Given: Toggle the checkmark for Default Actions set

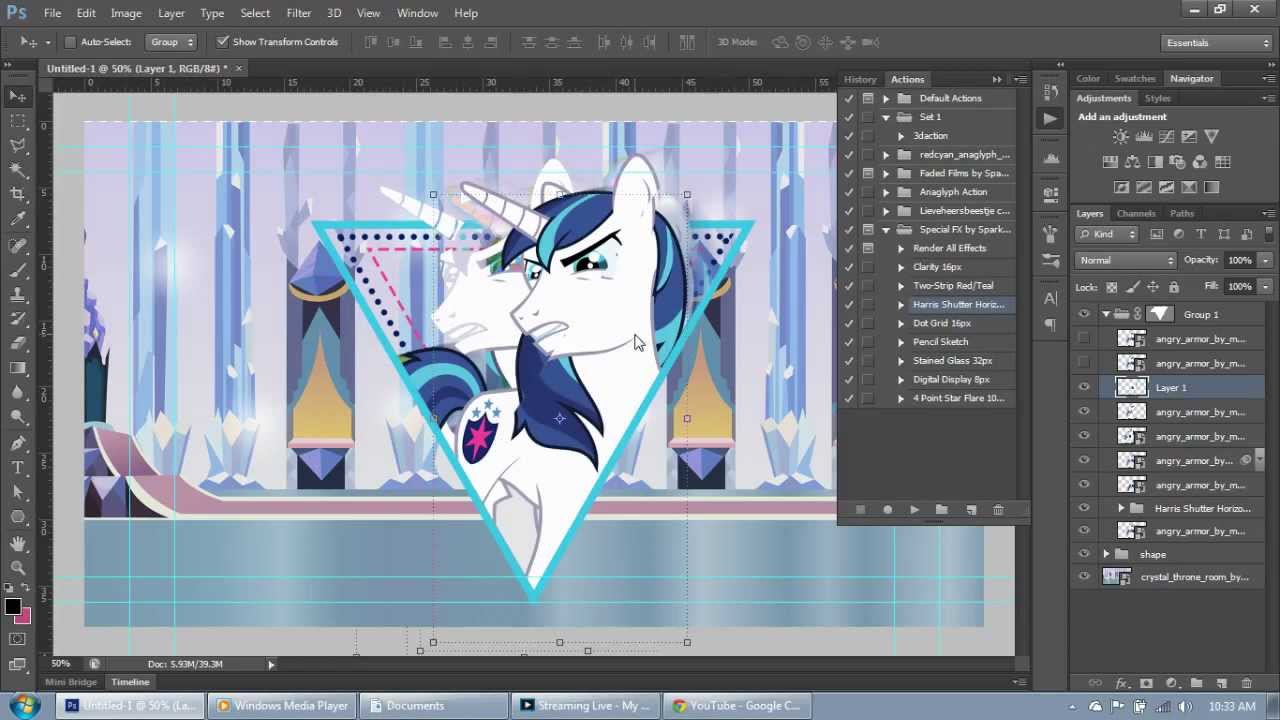Looking at the screenshot, I should [x=849, y=98].
